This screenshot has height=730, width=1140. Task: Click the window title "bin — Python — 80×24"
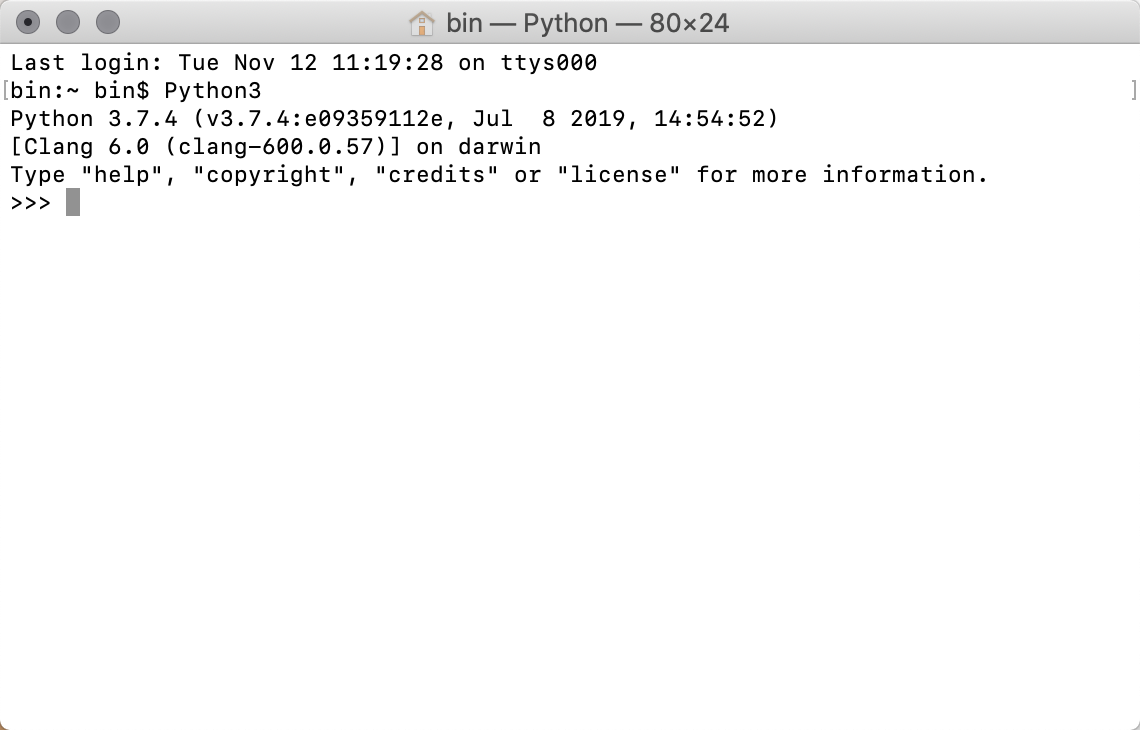[x=588, y=22]
